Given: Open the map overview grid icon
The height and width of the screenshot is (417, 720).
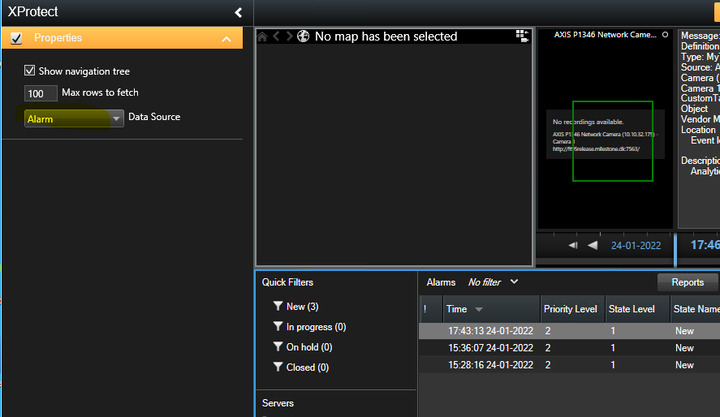Looking at the screenshot, I should [x=521, y=35].
